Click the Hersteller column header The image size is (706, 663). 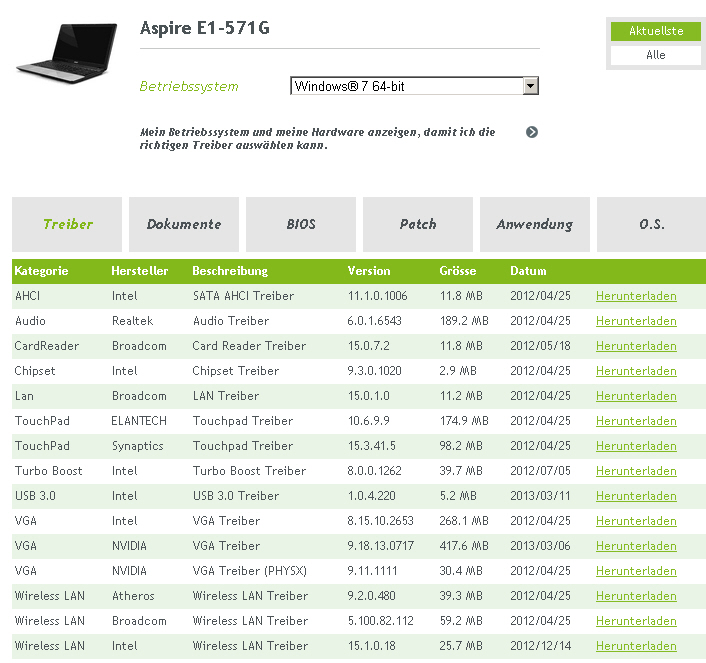pyautogui.click(x=140, y=271)
